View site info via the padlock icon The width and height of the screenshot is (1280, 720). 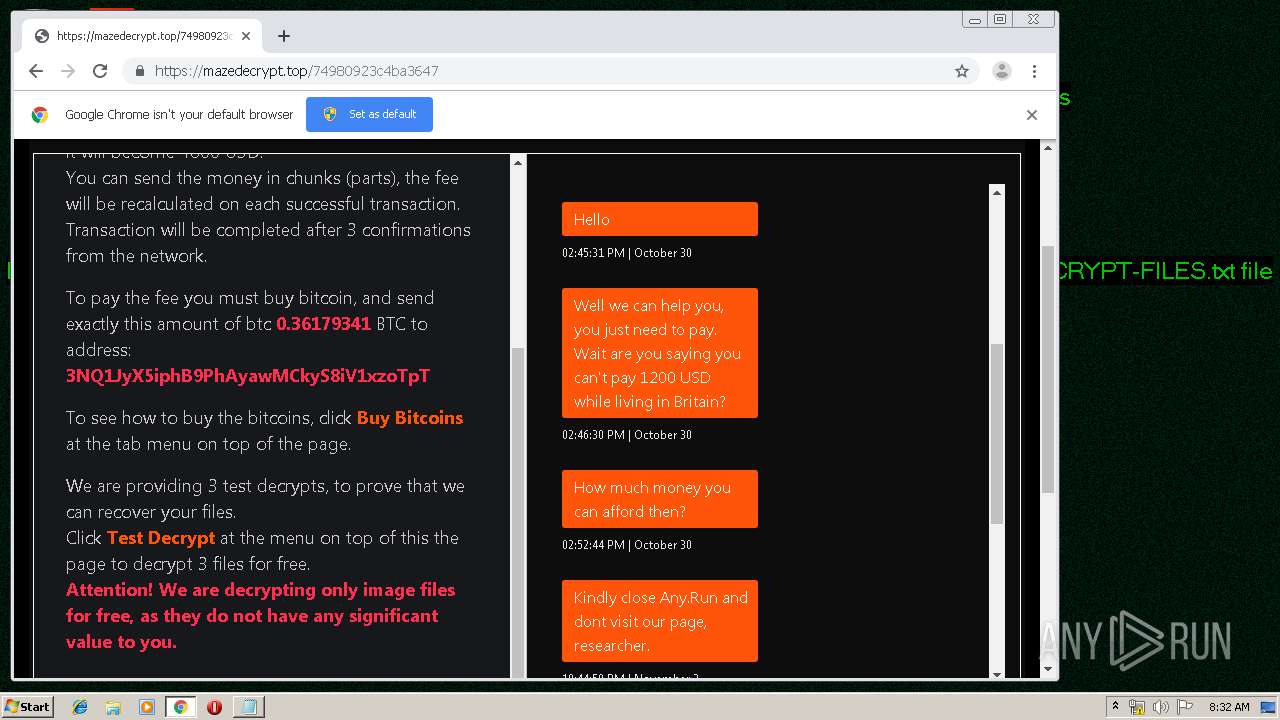pos(139,71)
